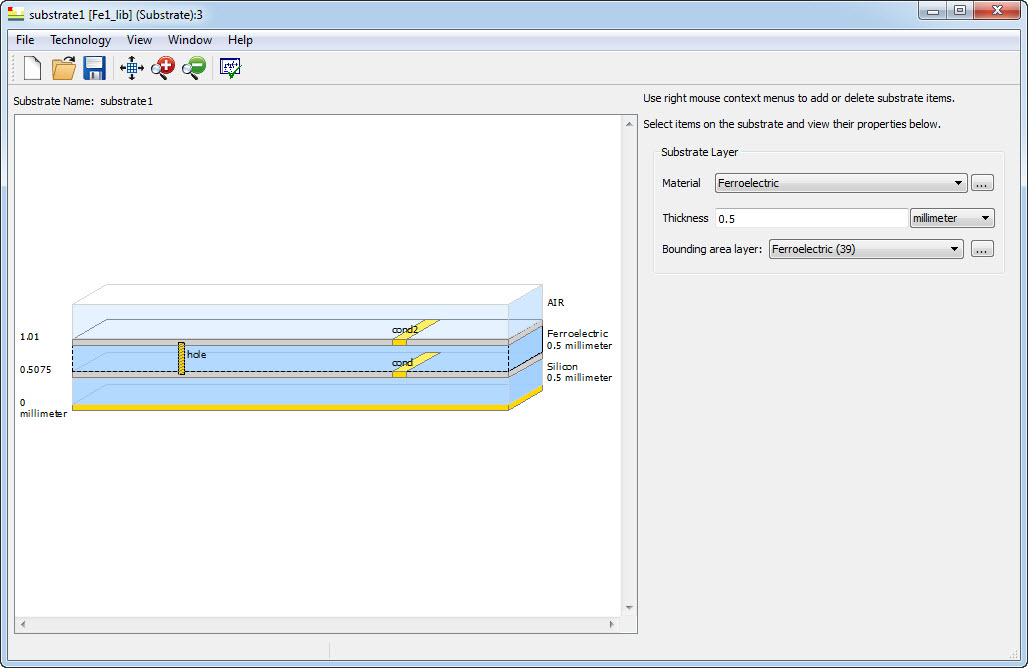Open the File menu
This screenshot has height=668, width=1028.
point(25,40)
